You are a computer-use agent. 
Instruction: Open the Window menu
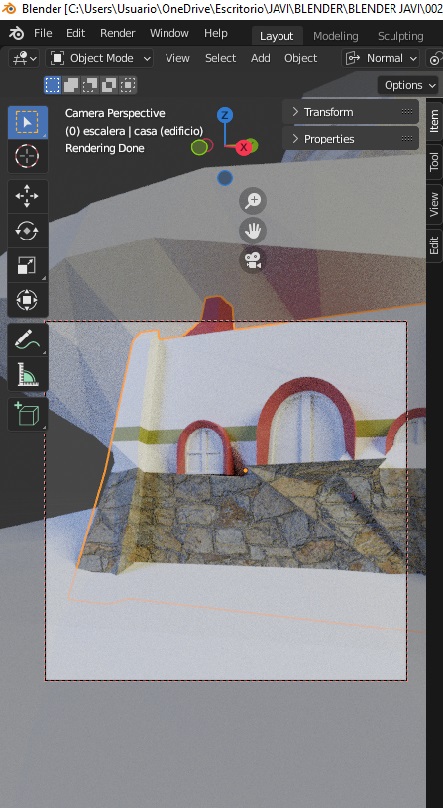(169, 33)
